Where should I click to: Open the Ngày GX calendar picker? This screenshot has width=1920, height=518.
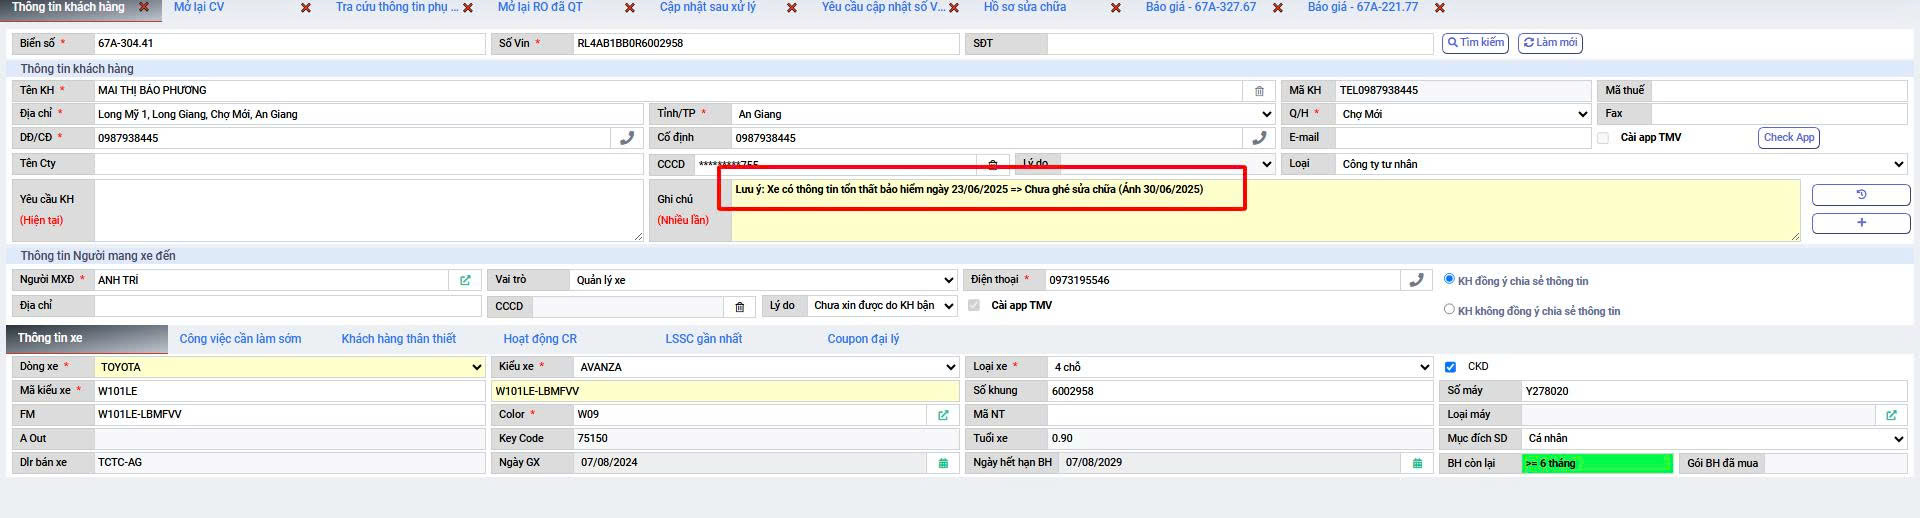[x=943, y=463]
